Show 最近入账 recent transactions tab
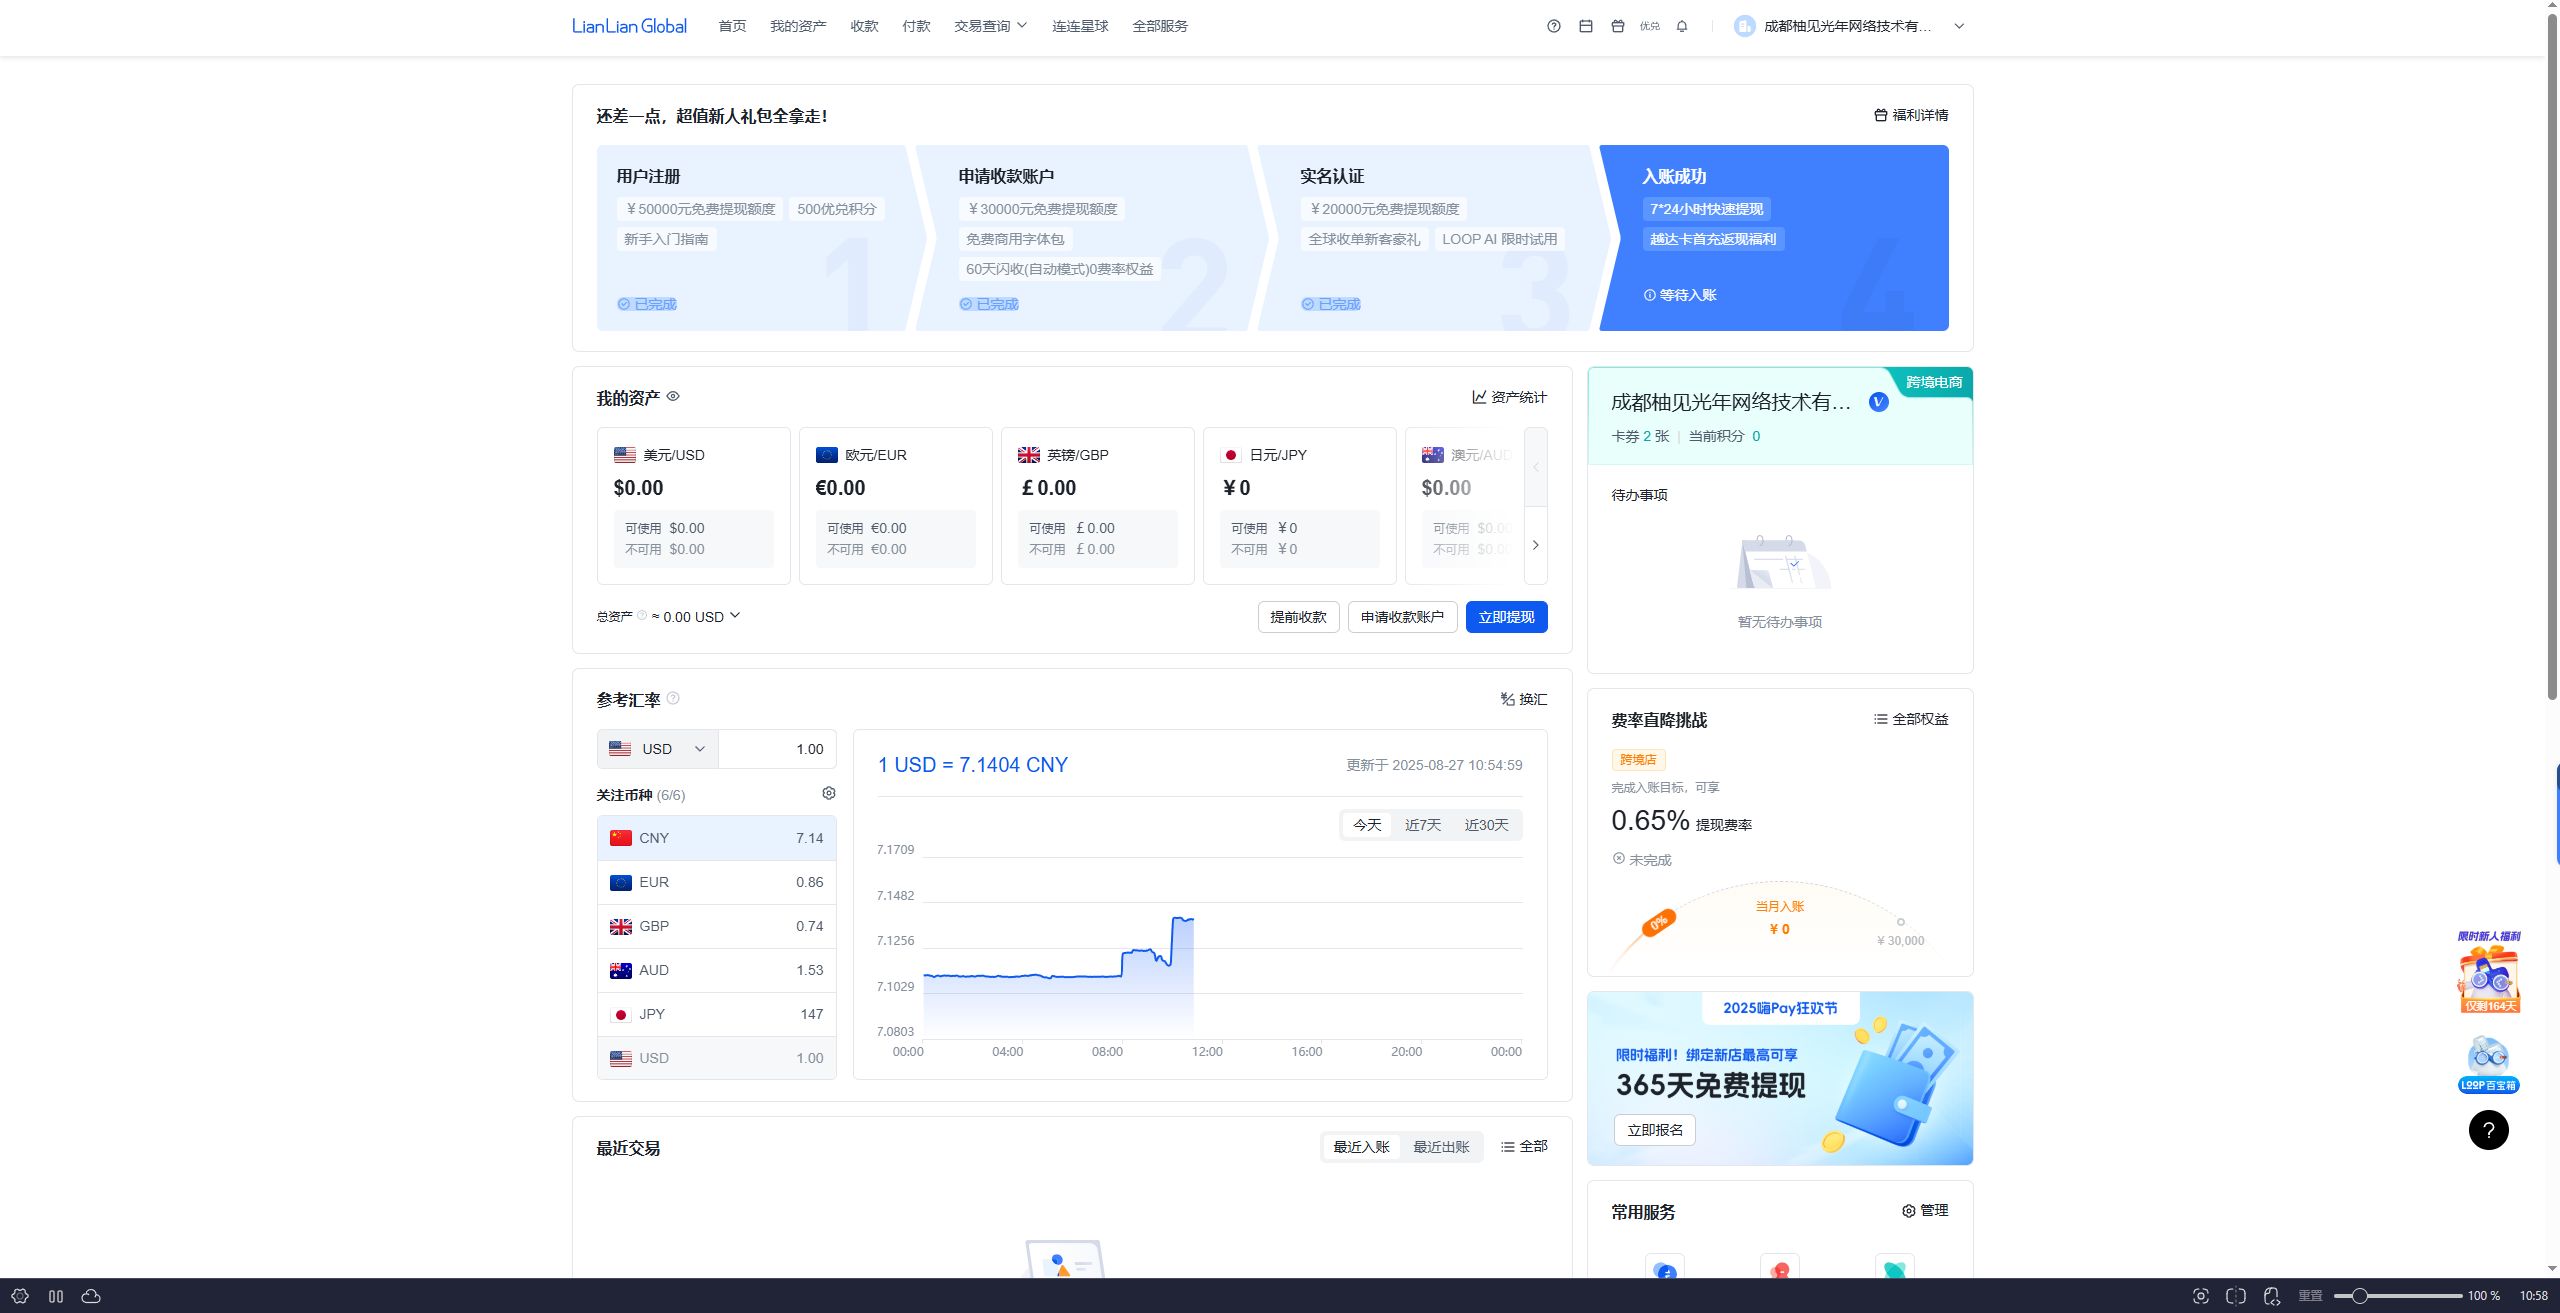Viewport: 2560px width, 1313px height. coord(1361,1147)
